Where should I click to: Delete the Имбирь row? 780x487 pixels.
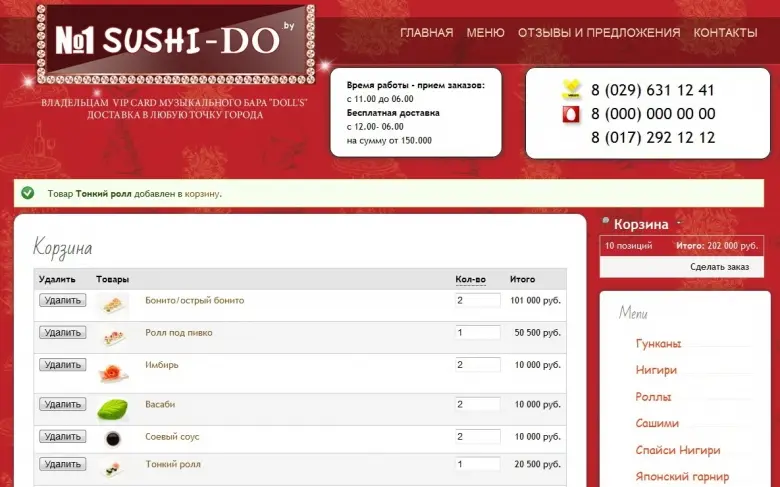63,365
